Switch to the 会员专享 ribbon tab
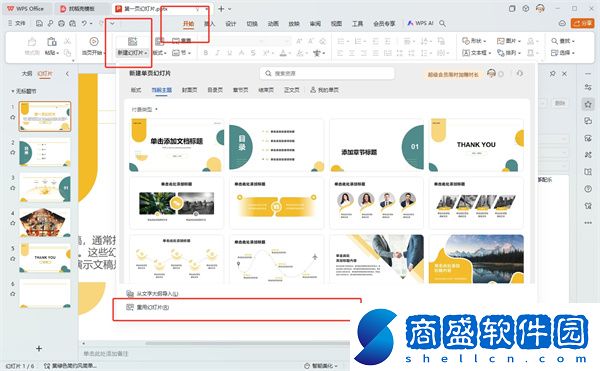600x371 pixels. [384, 23]
